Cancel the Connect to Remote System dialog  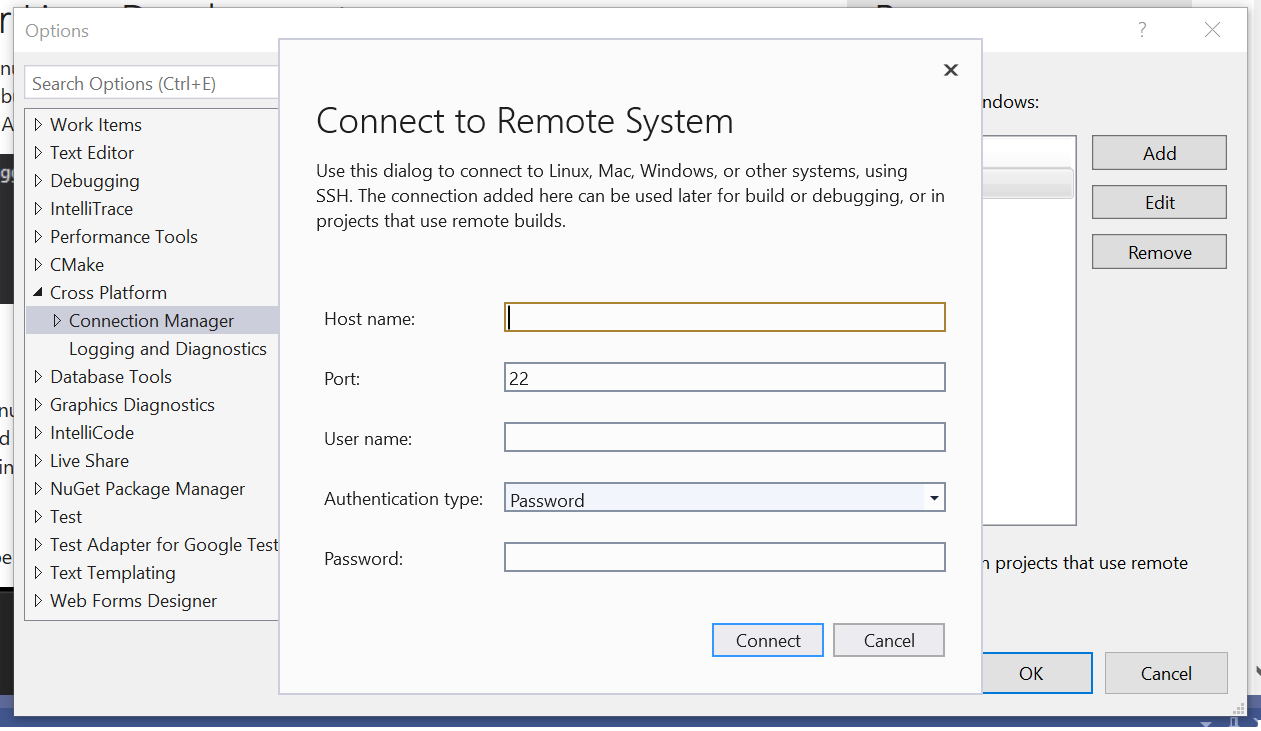point(888,640)
